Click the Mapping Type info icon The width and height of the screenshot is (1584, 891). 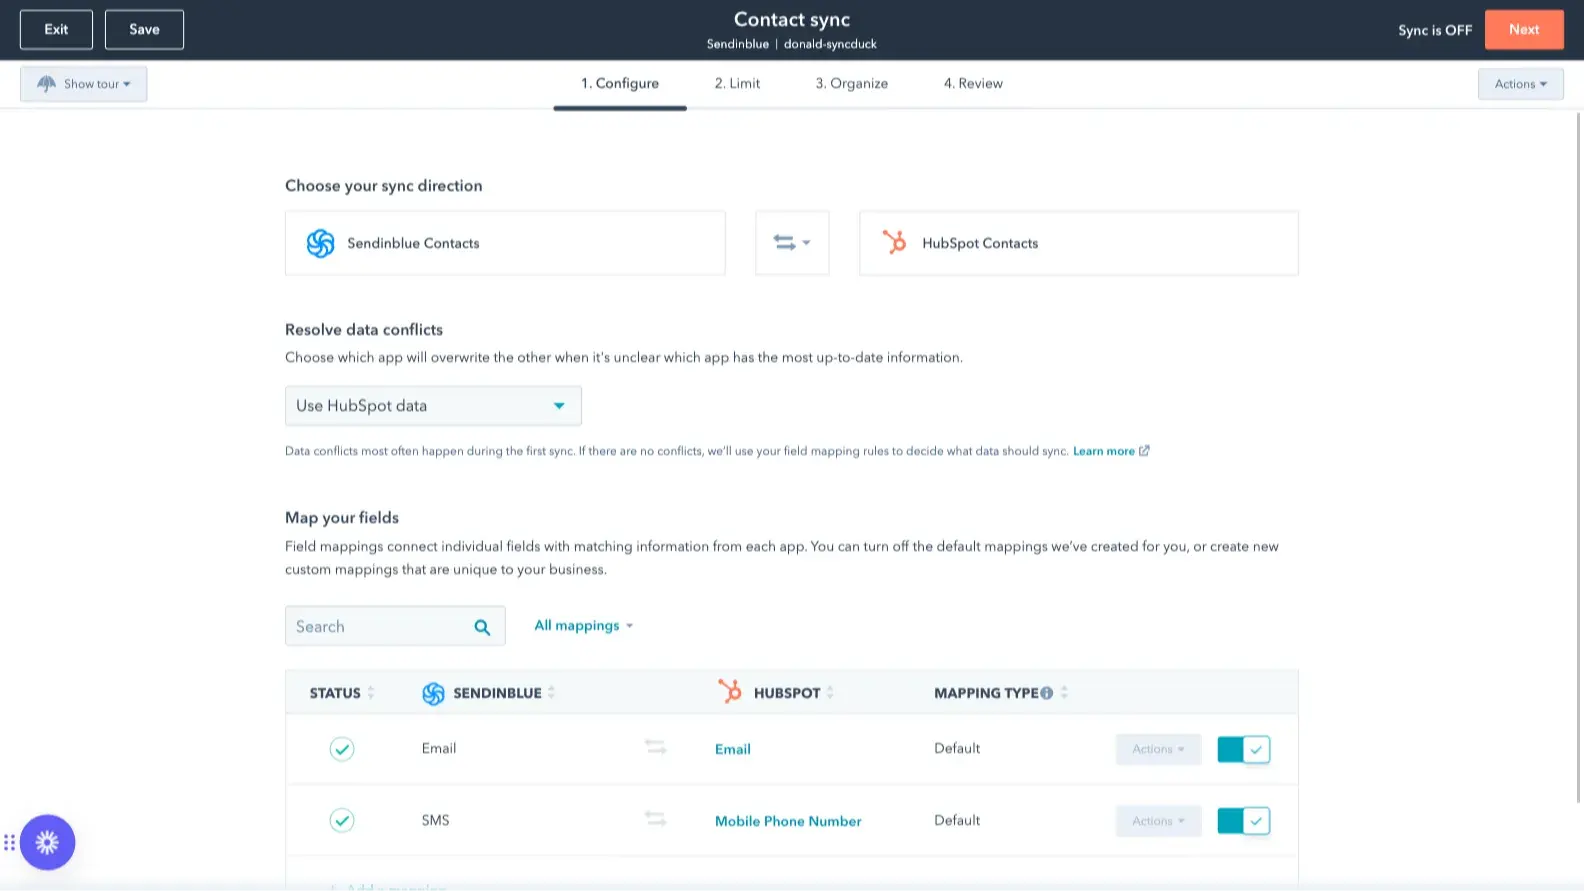click(1046, 693)
